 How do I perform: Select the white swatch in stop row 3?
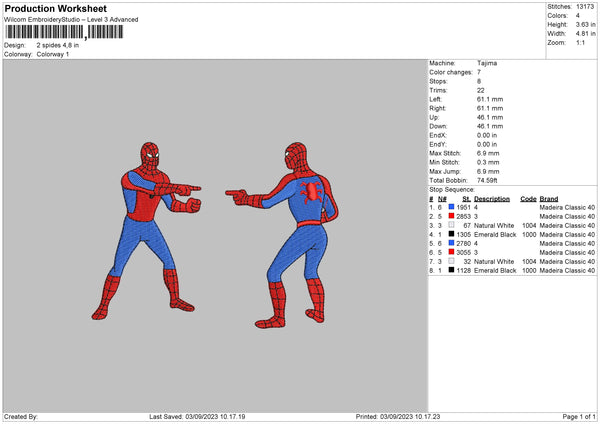(x=452, y=225)
